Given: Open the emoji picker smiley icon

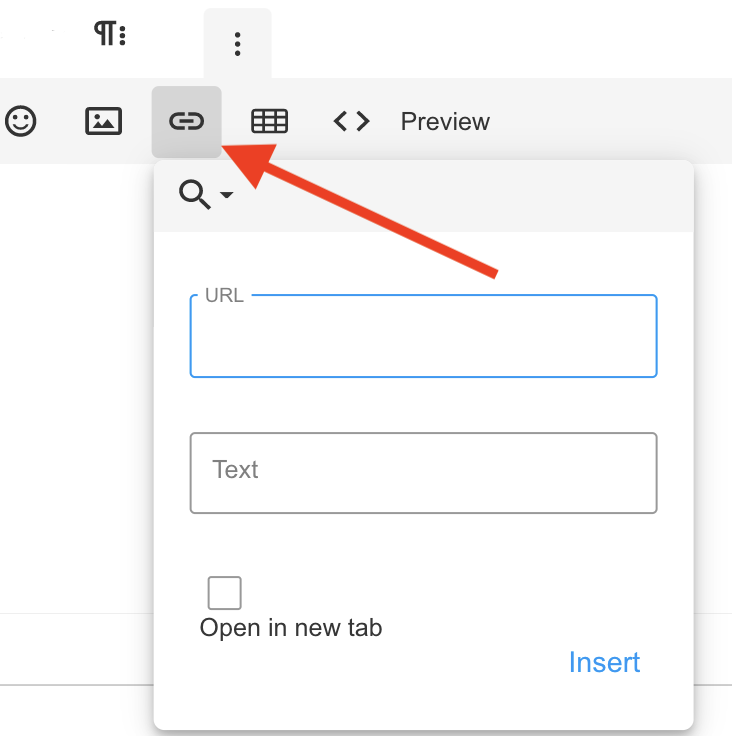Looking at the screenshot, I should click(20, 122).
